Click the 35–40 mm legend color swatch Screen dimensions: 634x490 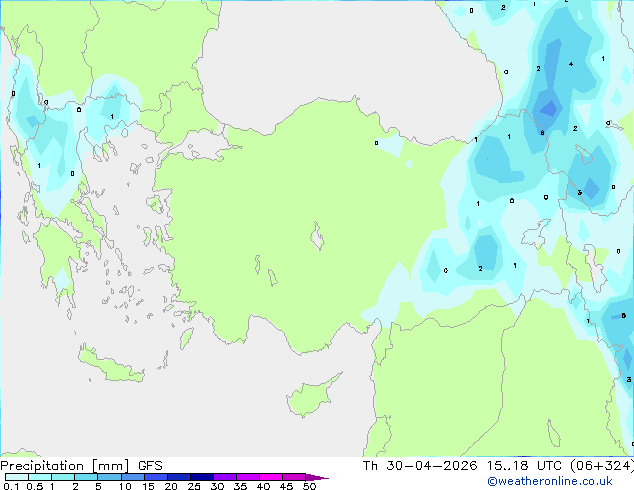pyautogui.click(x=248, y=477)
